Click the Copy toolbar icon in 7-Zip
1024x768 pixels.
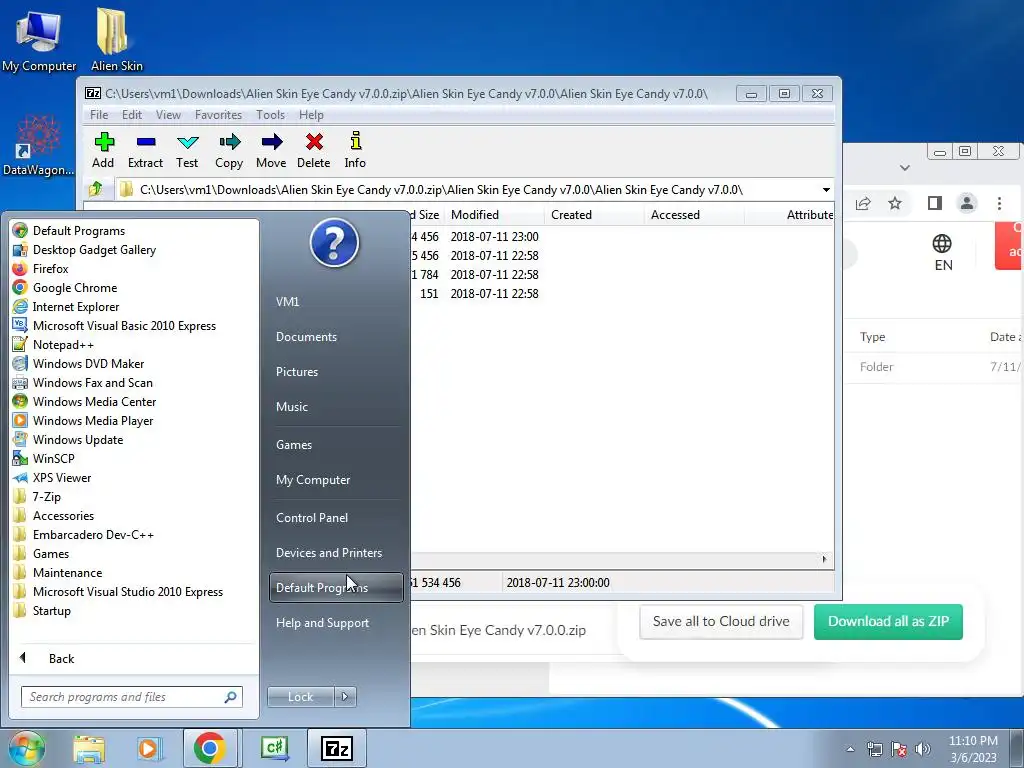click(x=229, y=150)
